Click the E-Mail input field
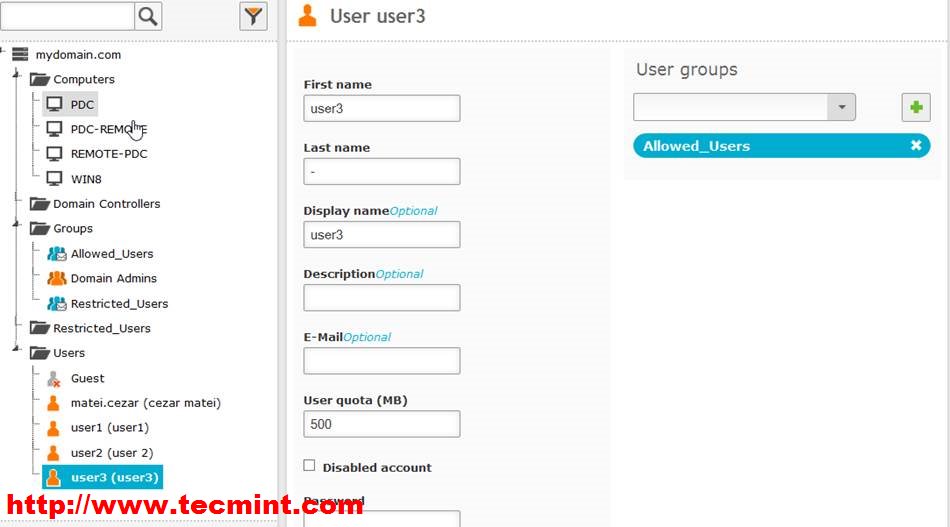 [381, 361]
